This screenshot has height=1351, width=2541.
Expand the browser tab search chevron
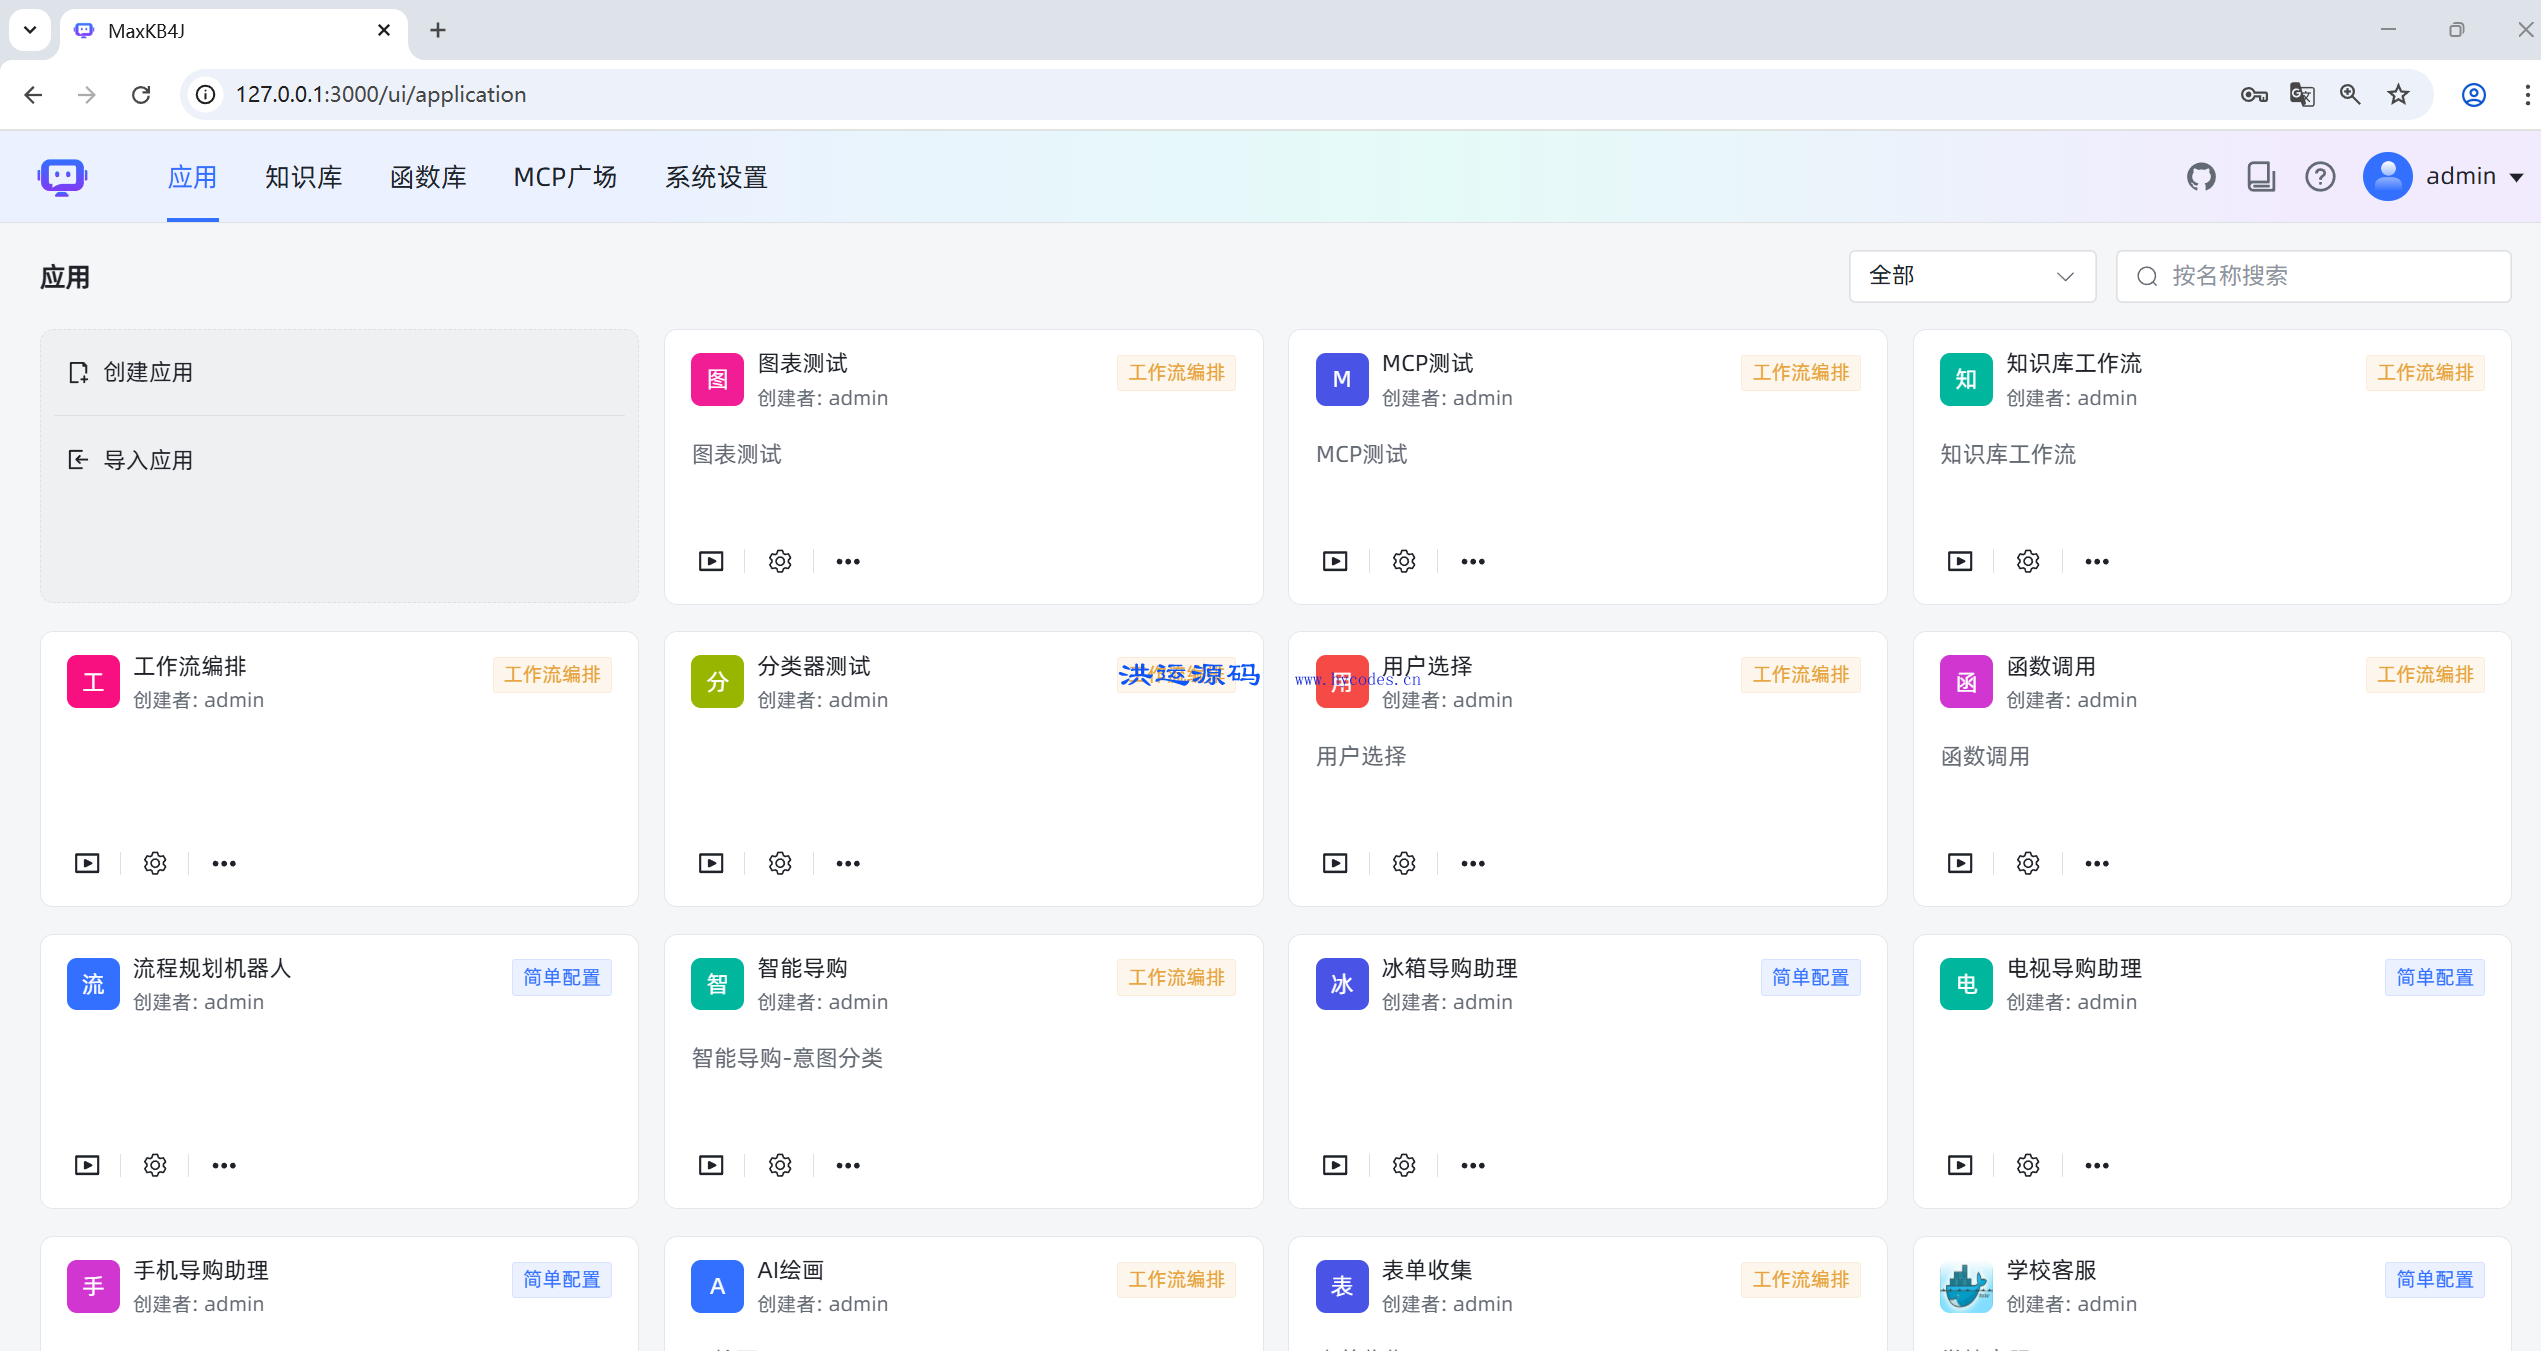pos(30,30)
